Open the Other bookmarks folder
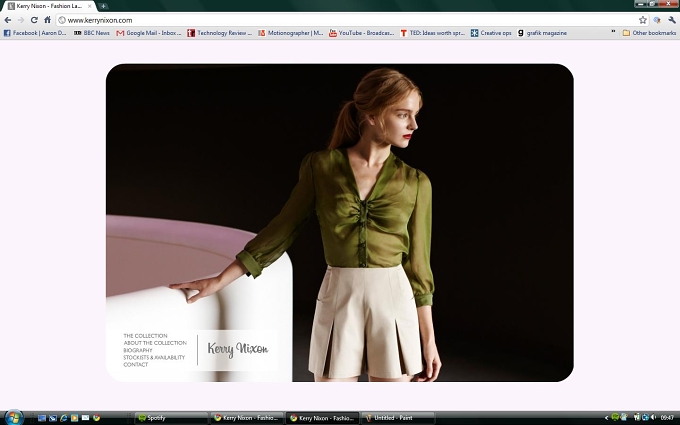Viewport: 680px width, 425px height. (x=649, y=33)
